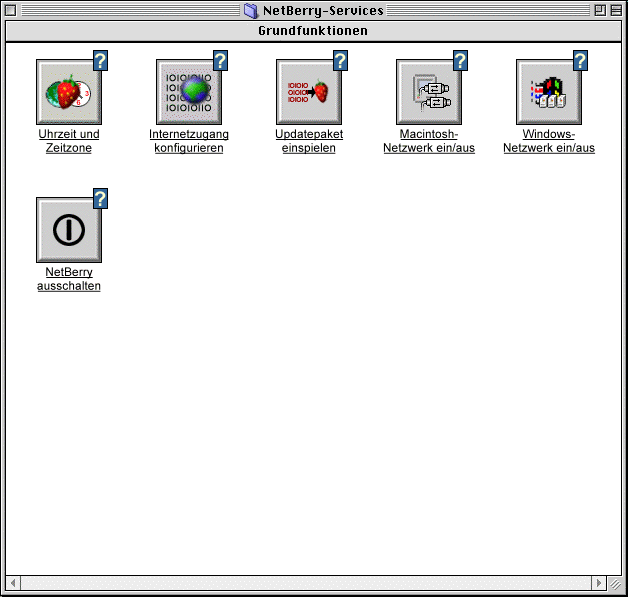
Task: Open help badge for Macintosh-Netzwerk ein/aus
Action: [460, 60]
